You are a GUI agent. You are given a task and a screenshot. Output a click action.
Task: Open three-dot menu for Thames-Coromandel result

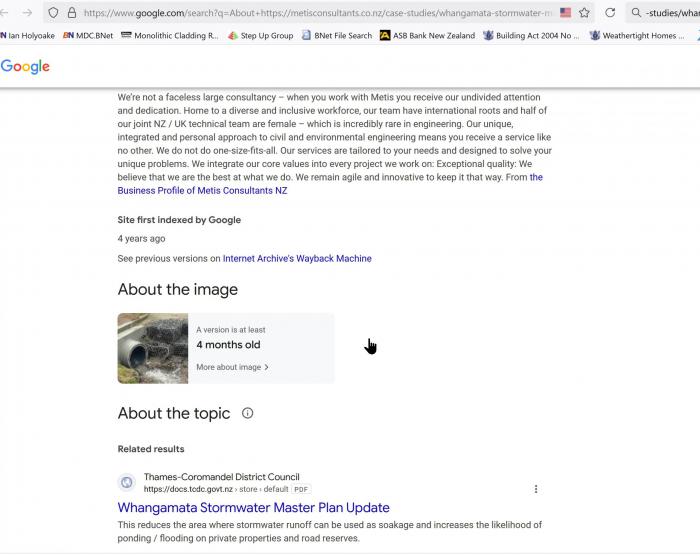pyautogui.click(x=536, y=489)
